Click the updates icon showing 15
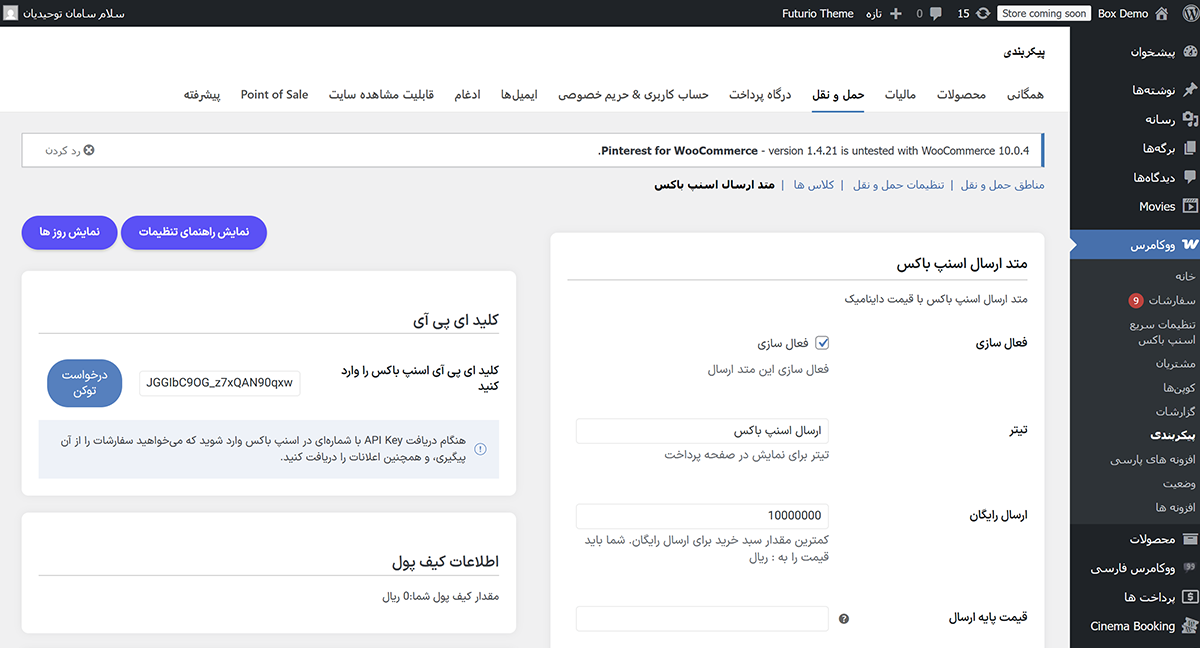 point(983,14)
